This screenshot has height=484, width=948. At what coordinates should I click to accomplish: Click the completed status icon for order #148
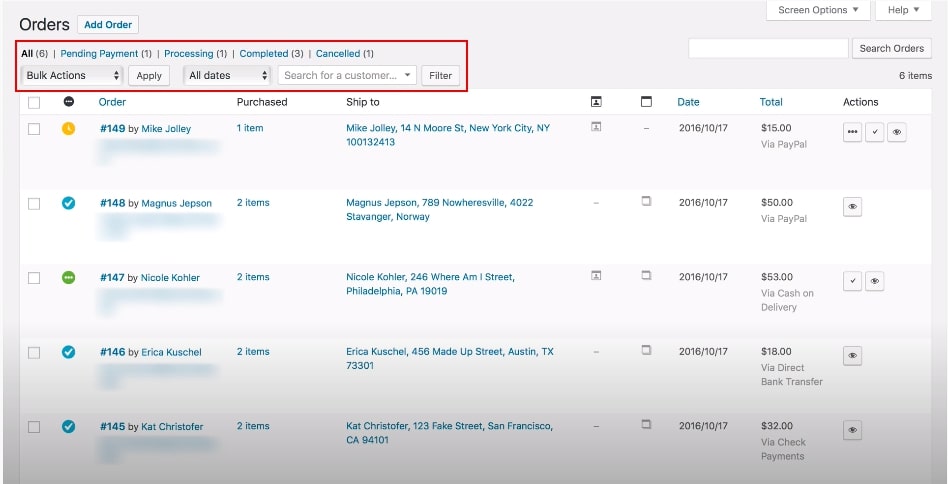point(68,203)
